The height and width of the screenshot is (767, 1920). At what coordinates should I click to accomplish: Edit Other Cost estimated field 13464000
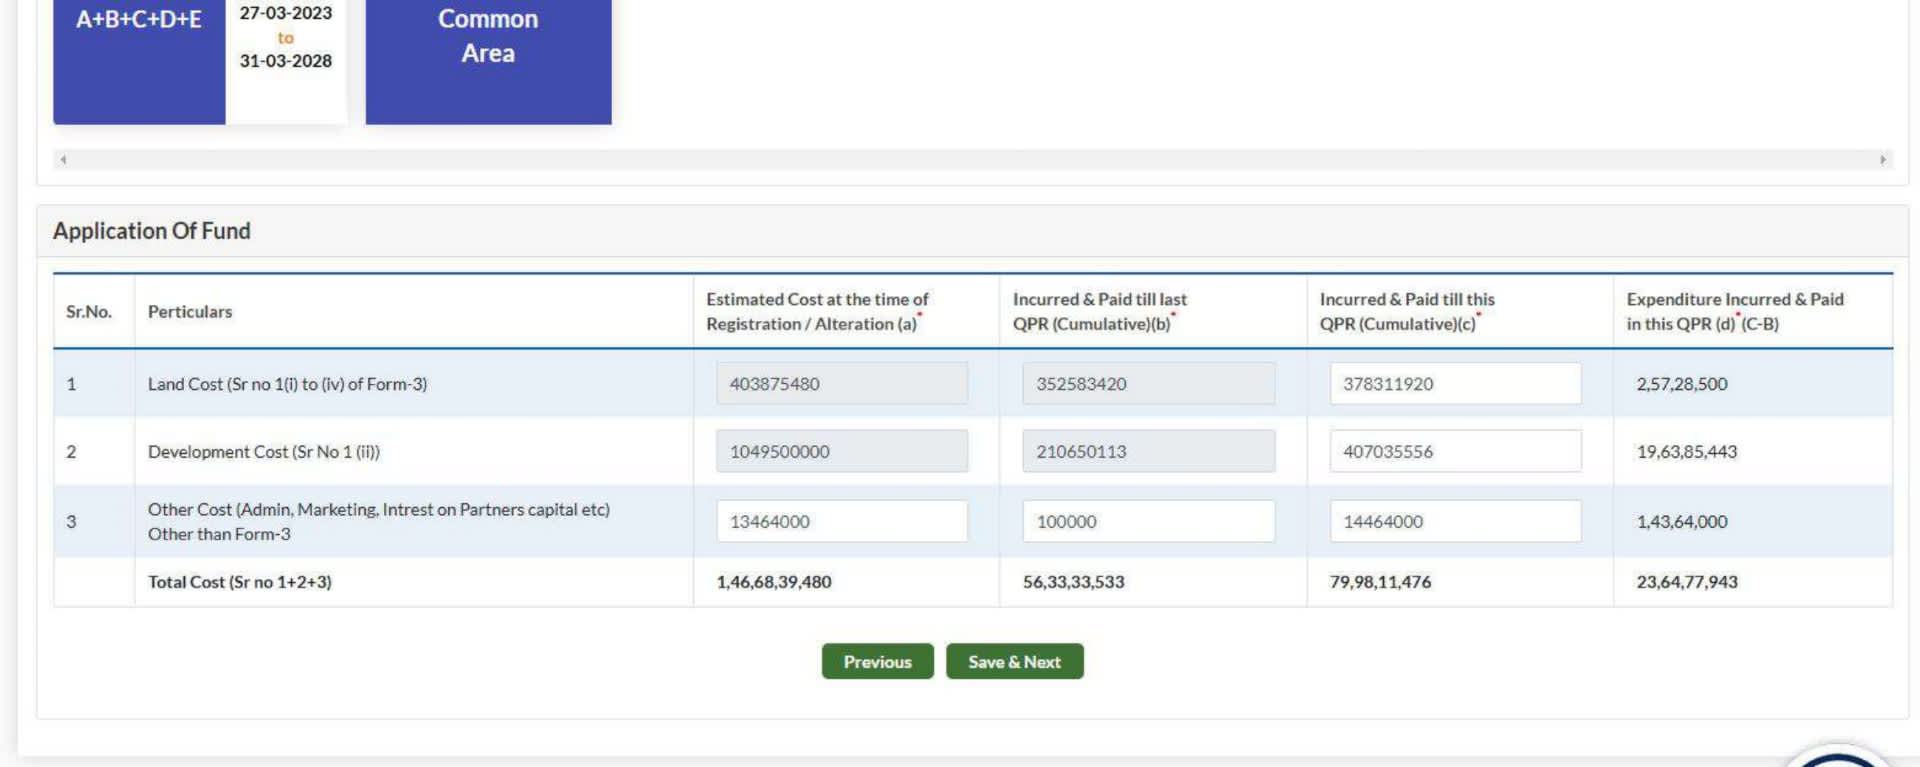841,521
